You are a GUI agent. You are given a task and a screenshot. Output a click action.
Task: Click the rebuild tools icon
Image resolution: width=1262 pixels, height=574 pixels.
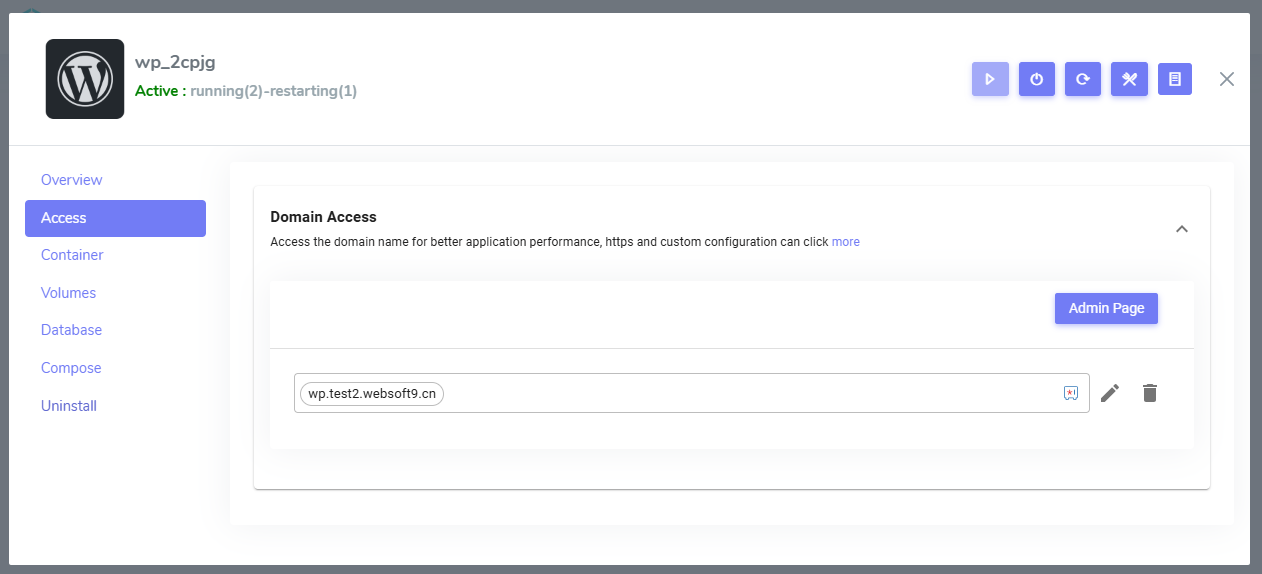[1129, 79]
